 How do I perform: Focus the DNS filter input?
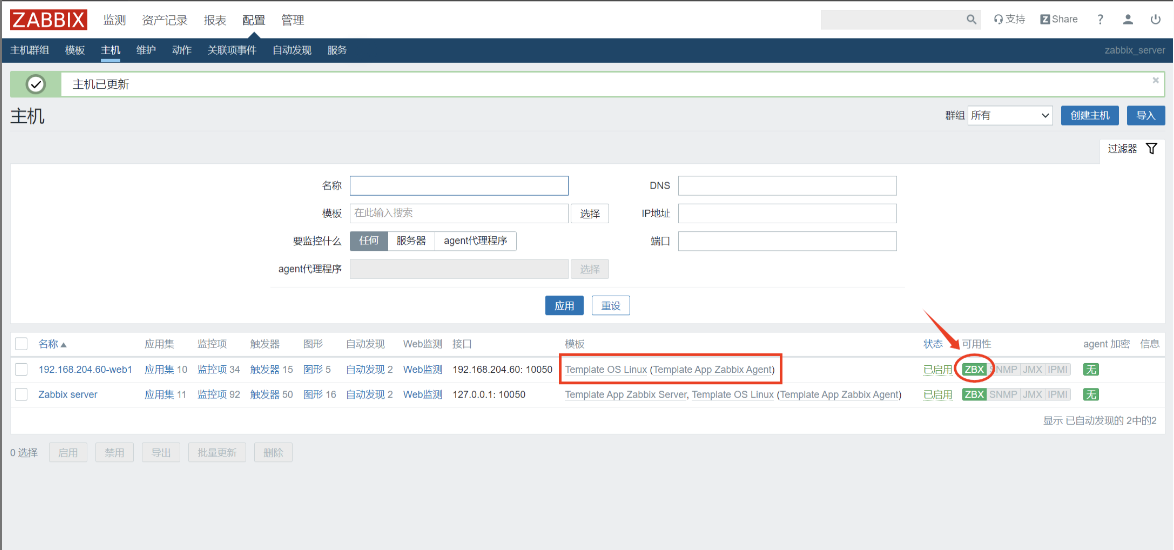pyautogui.click(x=787, y=186)
